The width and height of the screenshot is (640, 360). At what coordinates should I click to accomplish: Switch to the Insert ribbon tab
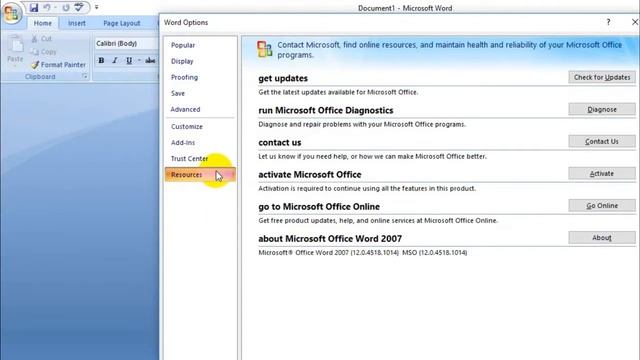tap(77, 23)
